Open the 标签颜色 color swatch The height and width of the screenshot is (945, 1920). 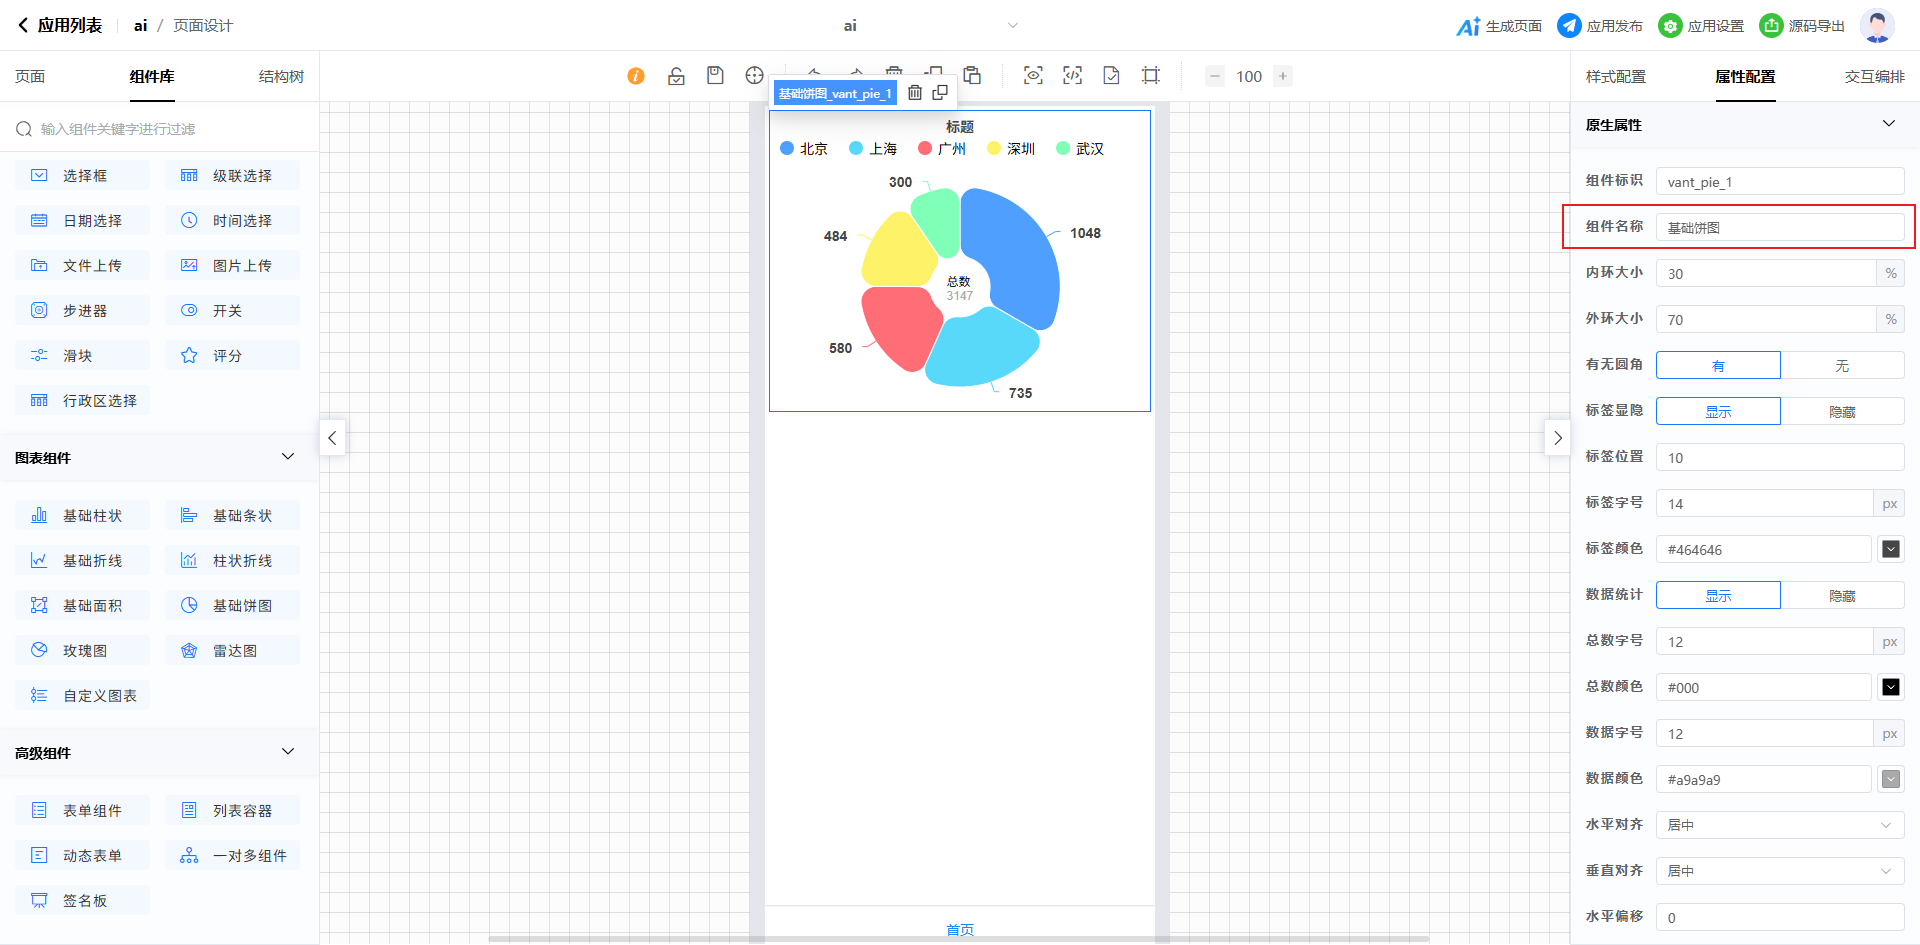pos(1890,550)
